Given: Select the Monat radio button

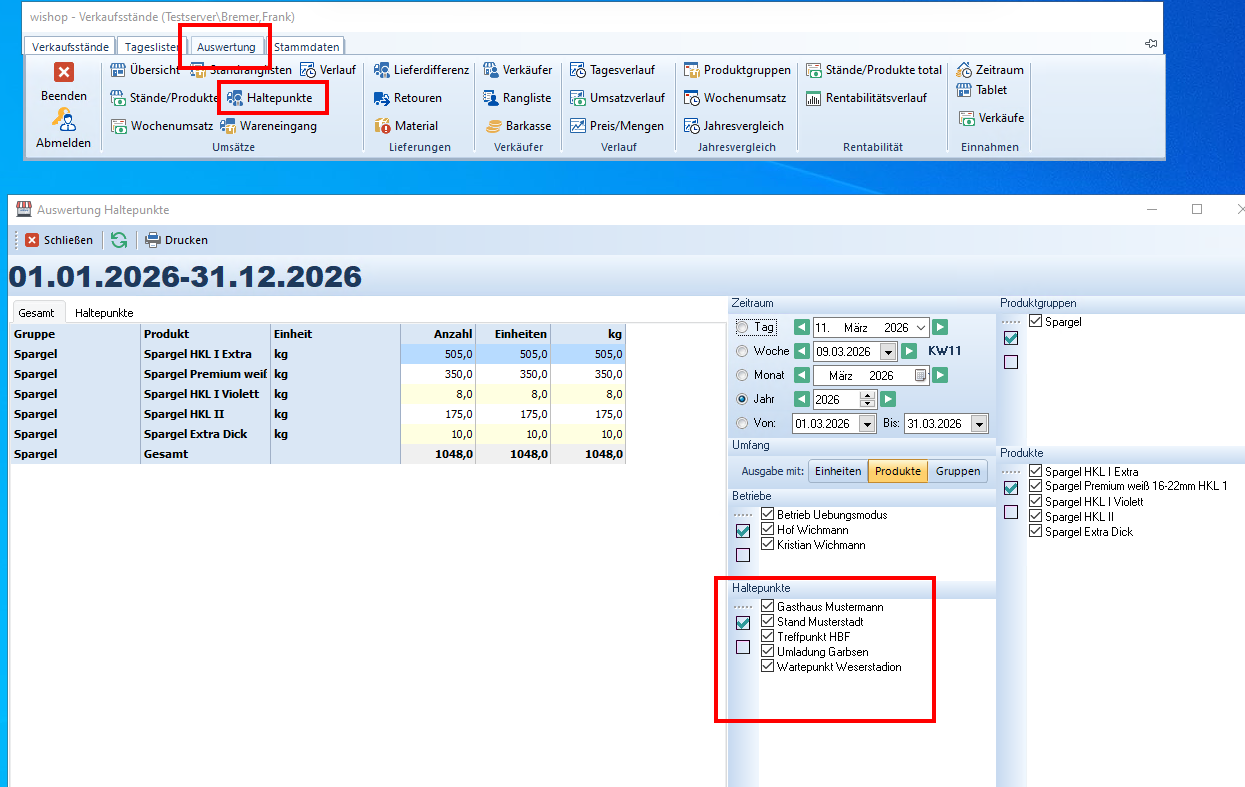Looking at the screenshot, I should click(742, 375).
